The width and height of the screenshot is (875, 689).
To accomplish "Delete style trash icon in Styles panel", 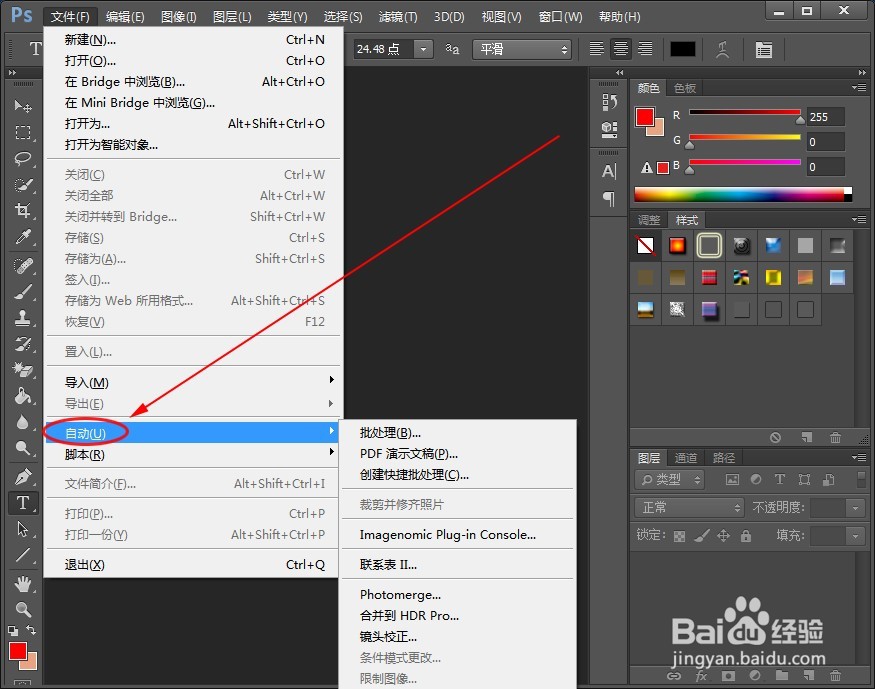I will 835,438.
